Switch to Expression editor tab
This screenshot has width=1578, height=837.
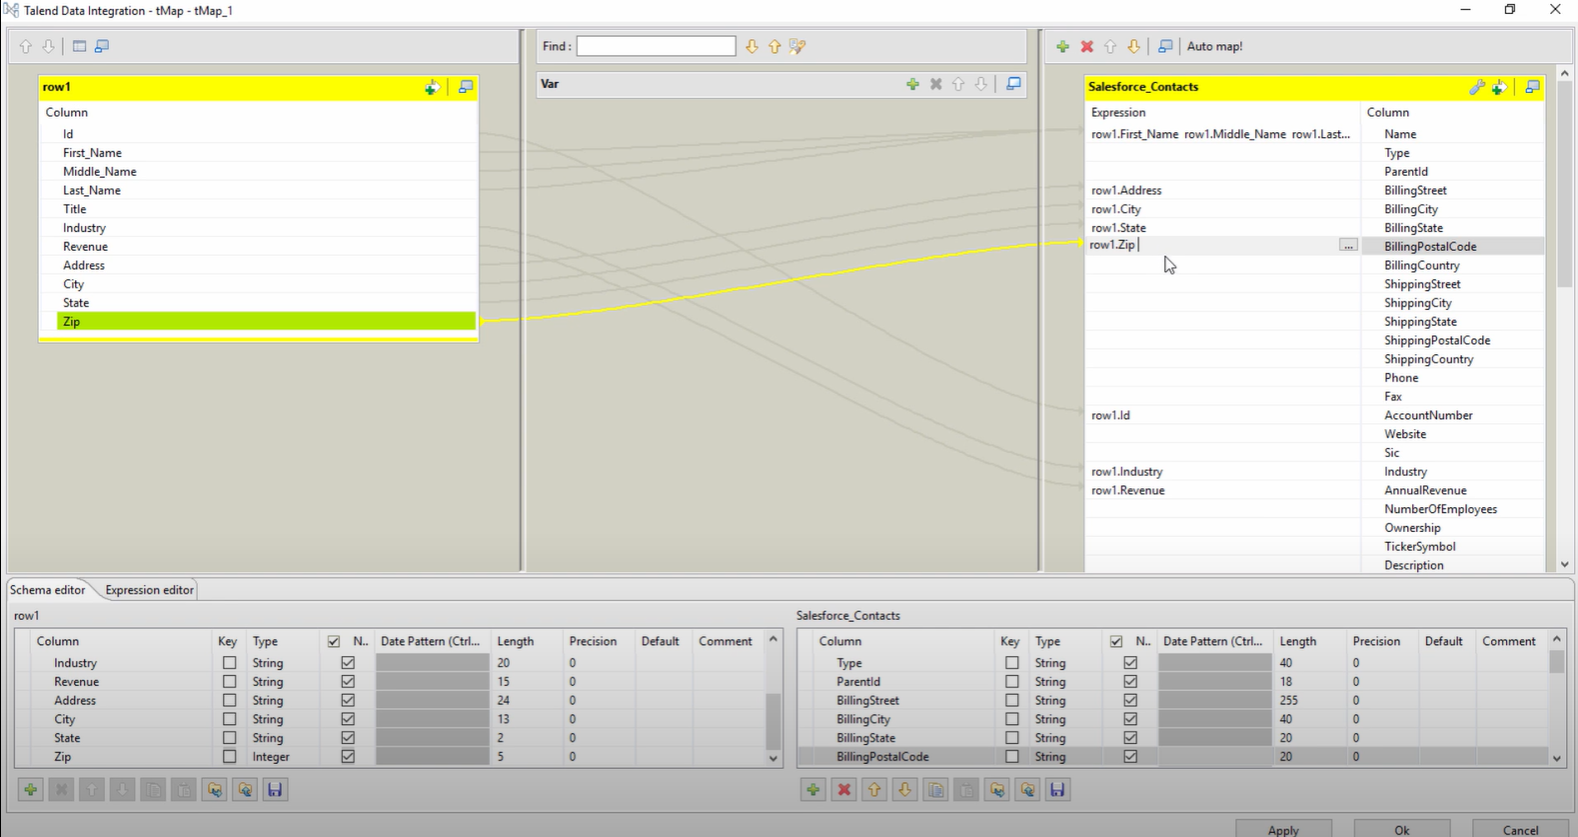[x=149, y=590]
